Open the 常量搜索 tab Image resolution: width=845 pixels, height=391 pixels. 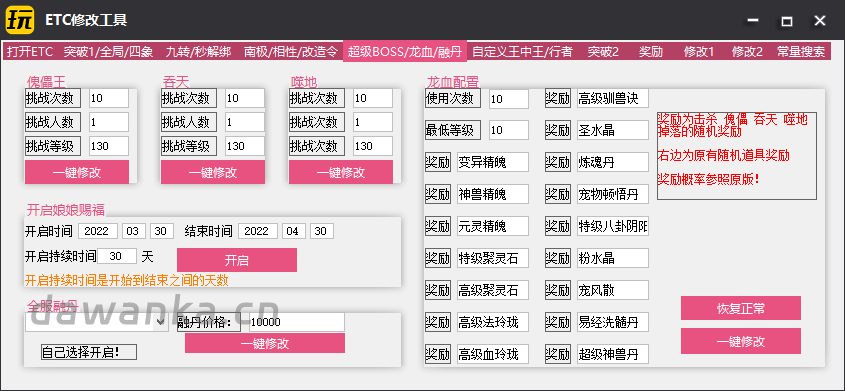tap(801, 52)
